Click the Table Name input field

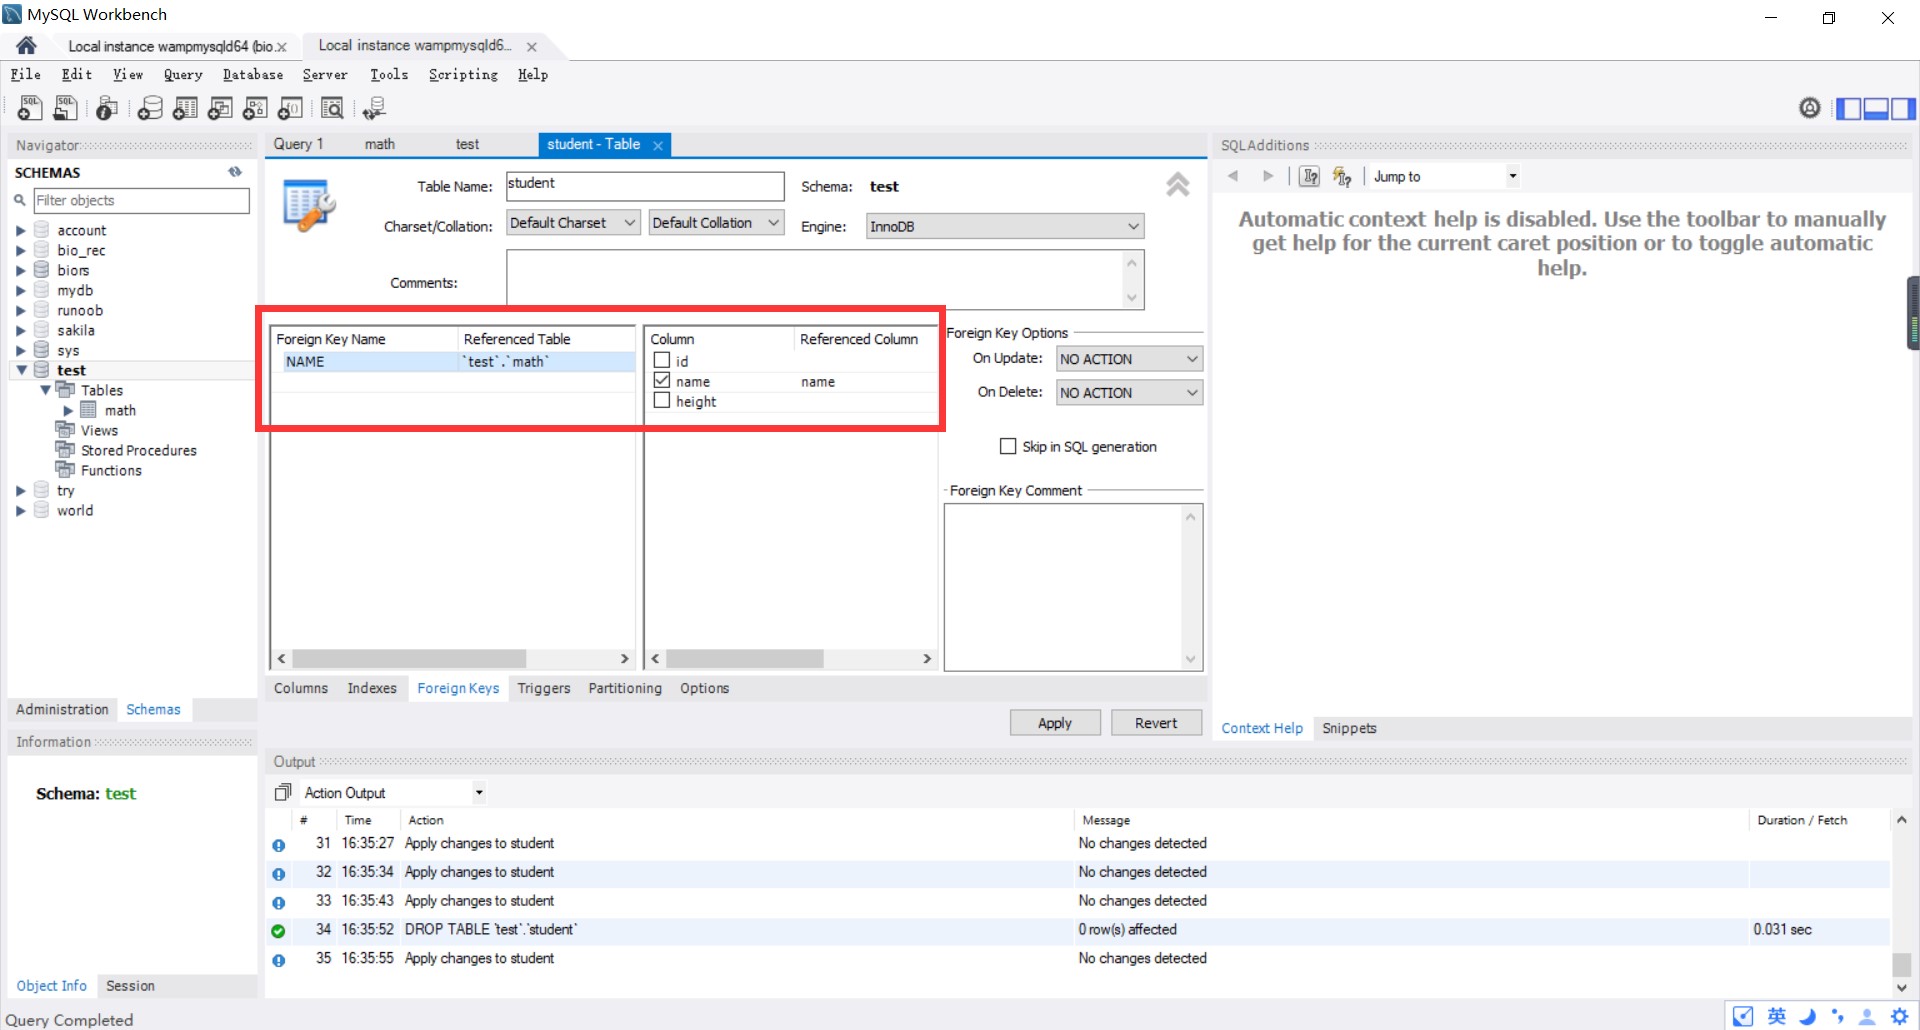click(645, 186)
